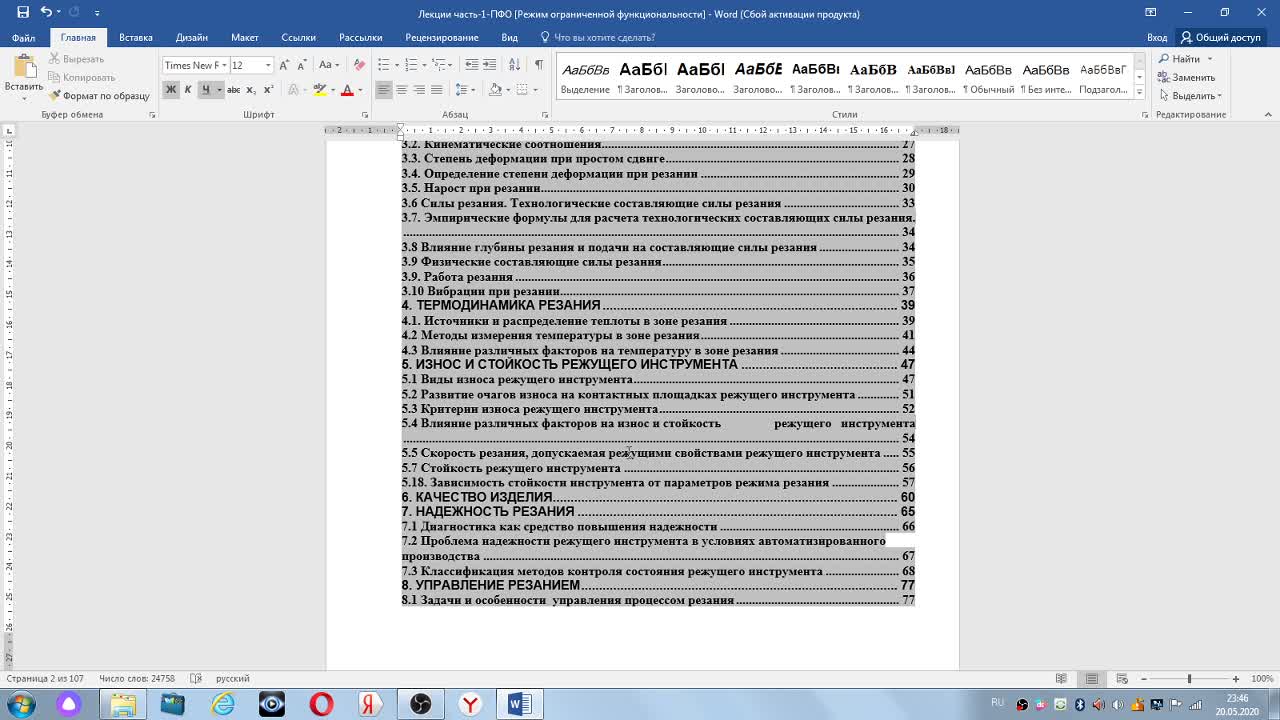Open the font name dropdown

[x=223, y=65]
